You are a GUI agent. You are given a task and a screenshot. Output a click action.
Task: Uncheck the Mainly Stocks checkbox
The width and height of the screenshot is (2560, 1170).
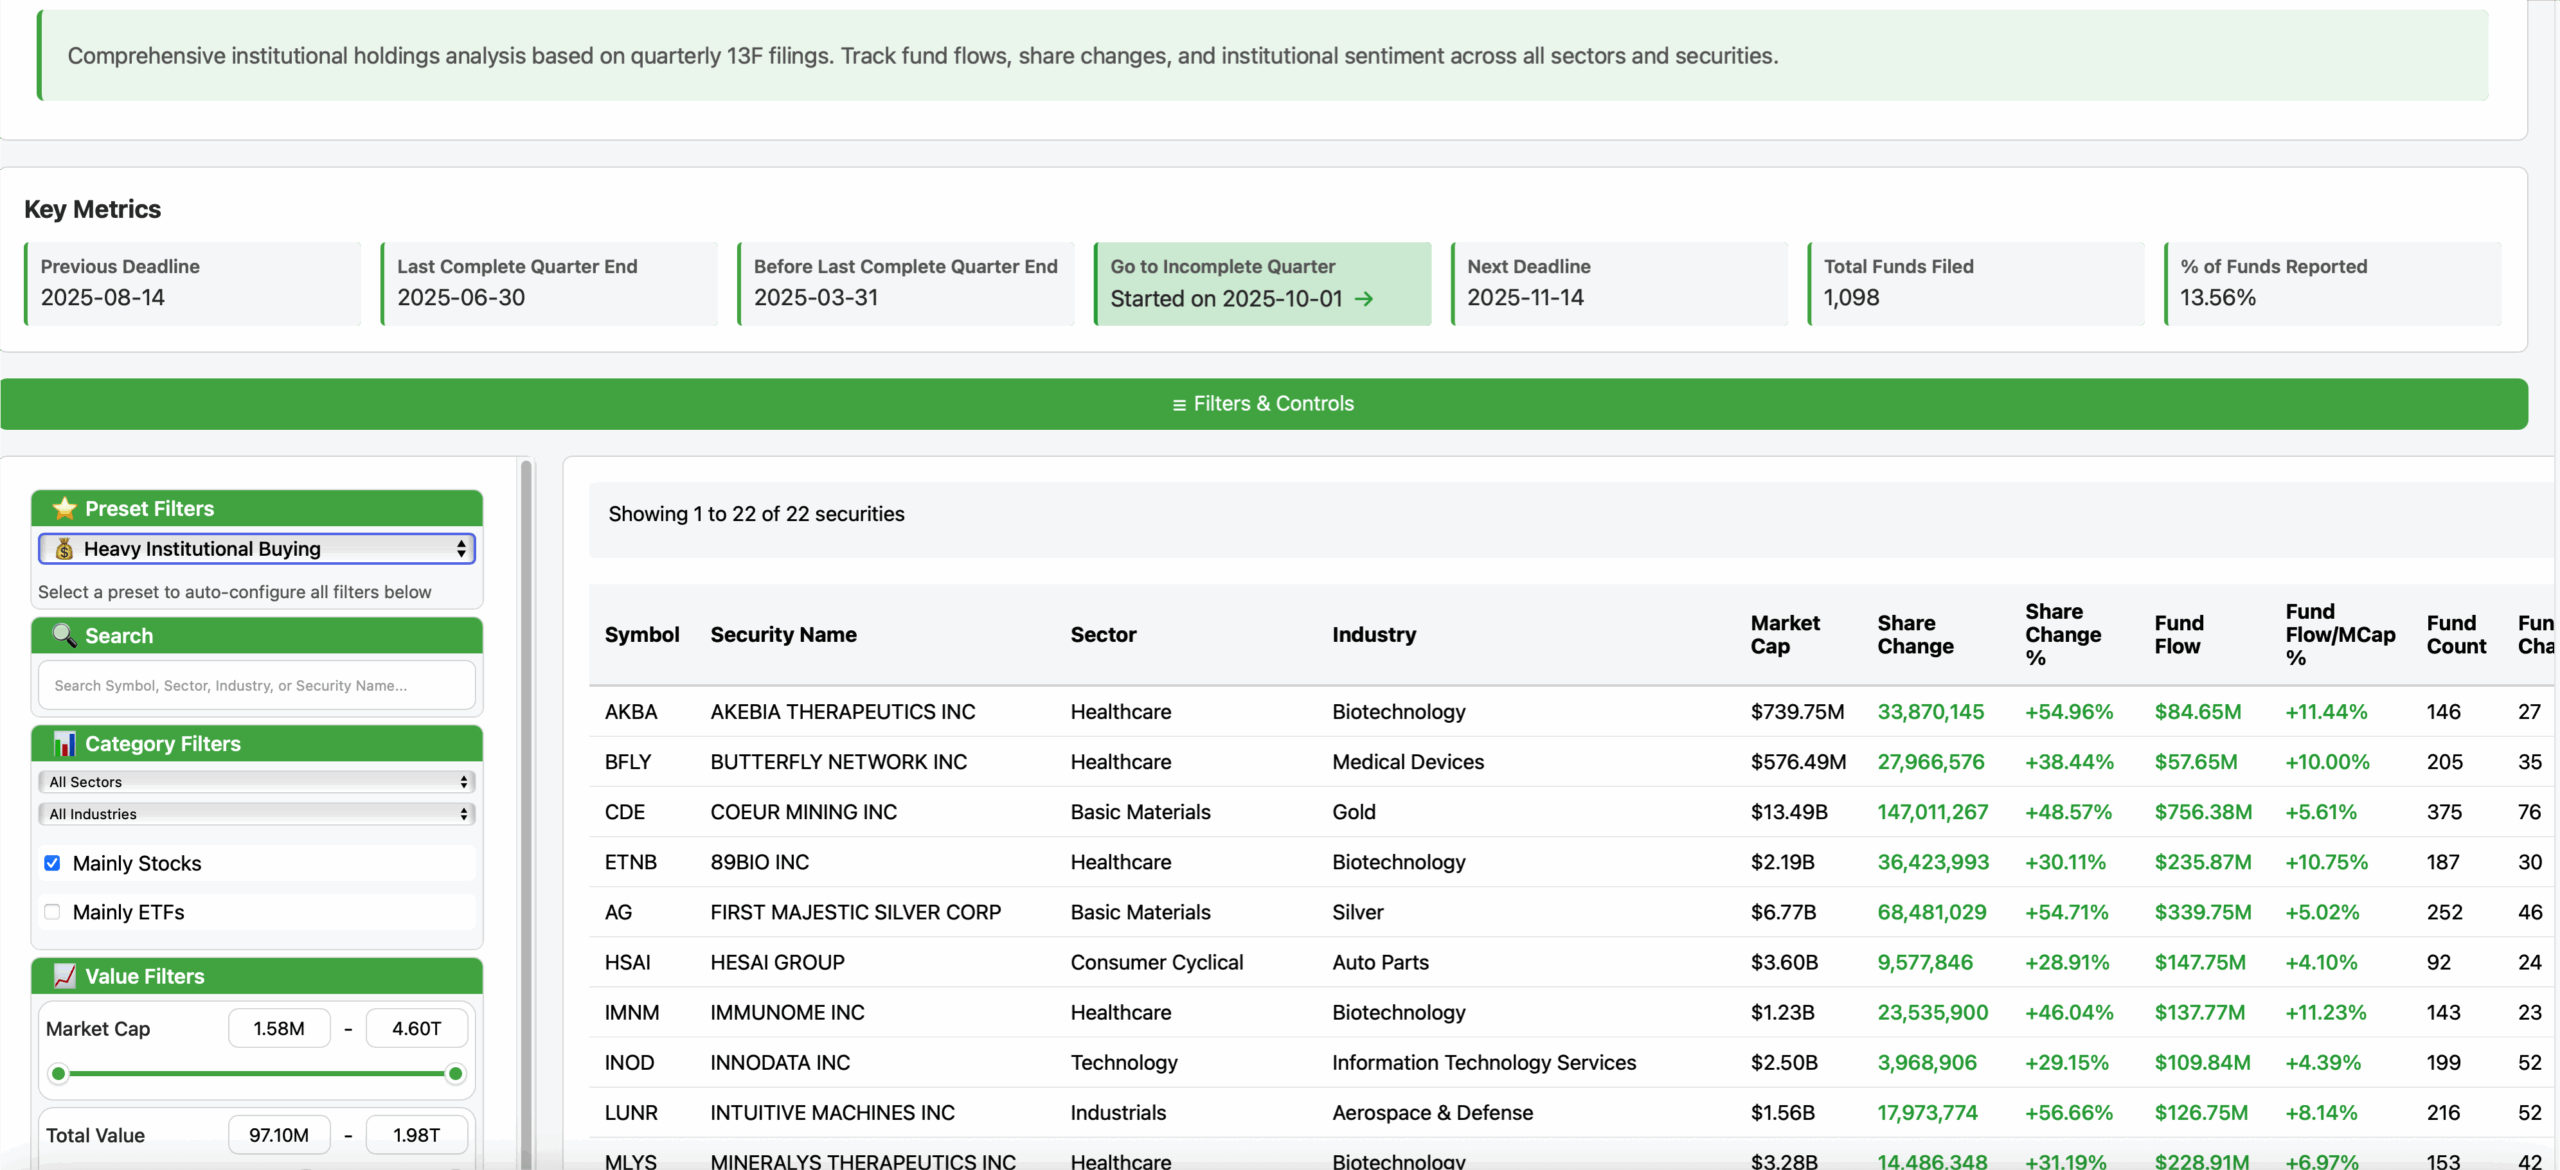point(52,863)
